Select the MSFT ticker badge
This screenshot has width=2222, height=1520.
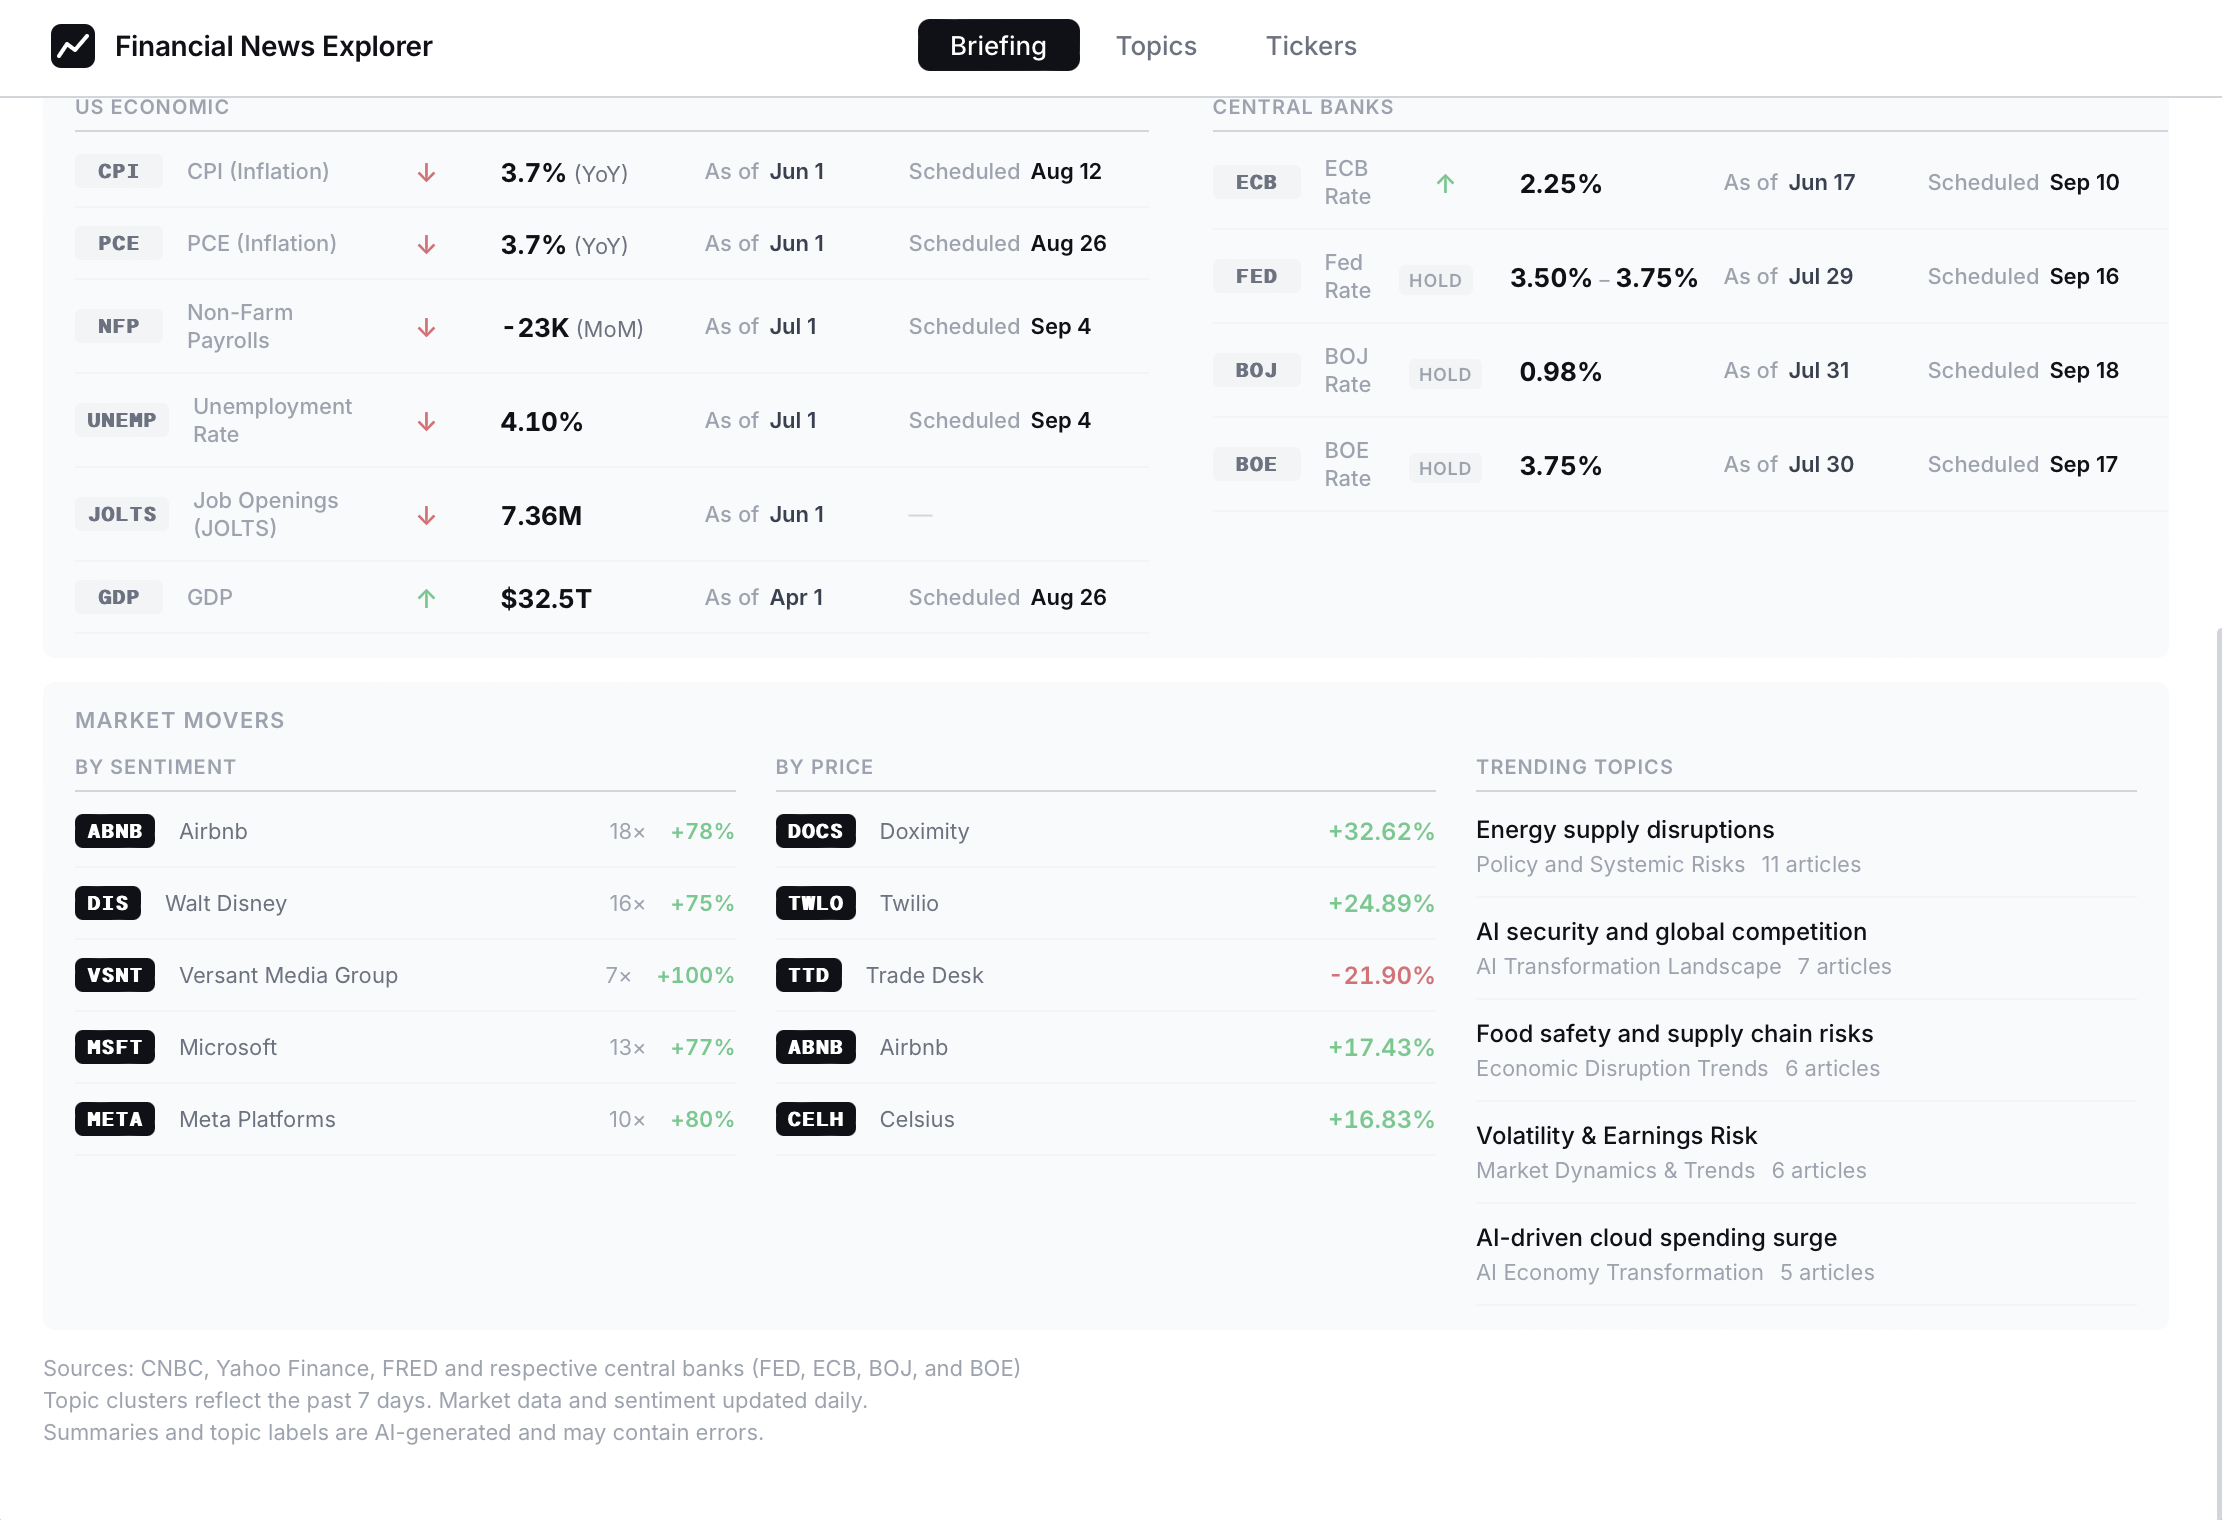click(x=115, y=1047)
